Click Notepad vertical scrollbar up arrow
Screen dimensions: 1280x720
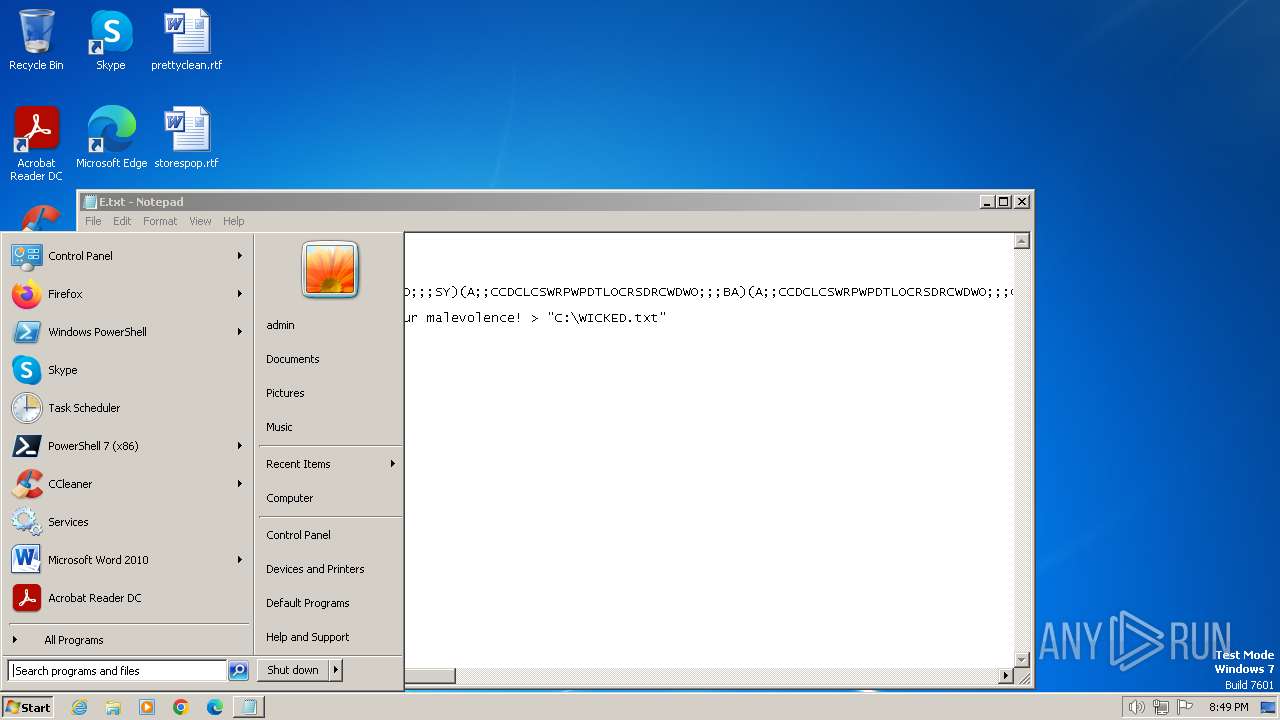click(1021, 241)
